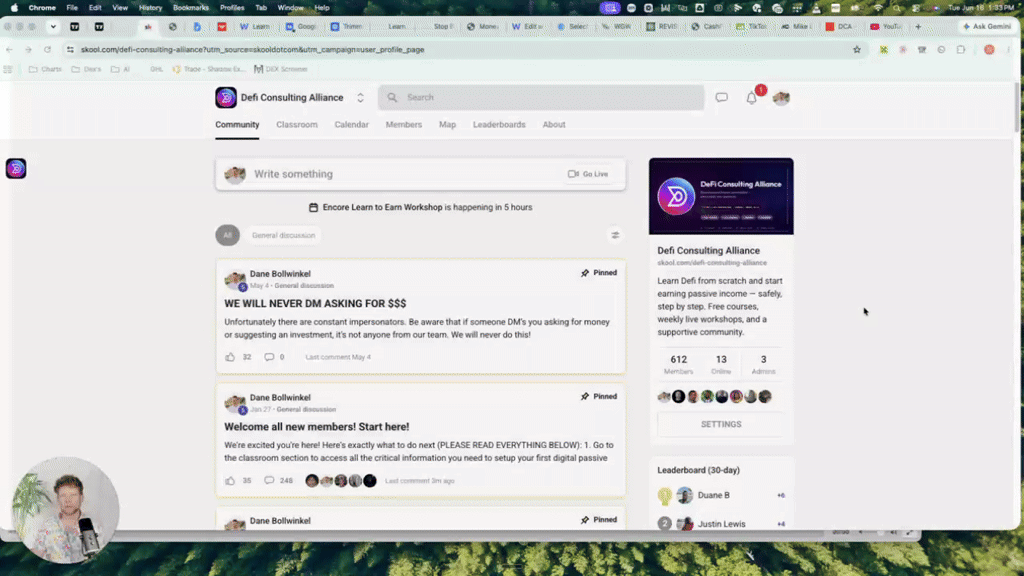Click the Defi Consulting Alliance logo icon
The image size is (1024, 576).
point(226,97)
